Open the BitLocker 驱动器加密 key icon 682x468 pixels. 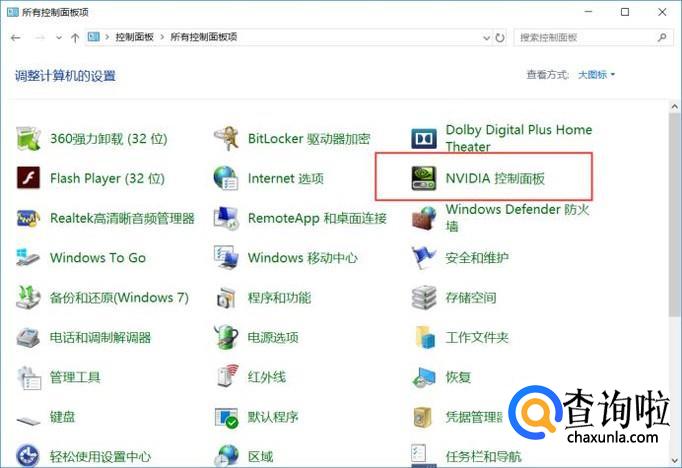226,139
